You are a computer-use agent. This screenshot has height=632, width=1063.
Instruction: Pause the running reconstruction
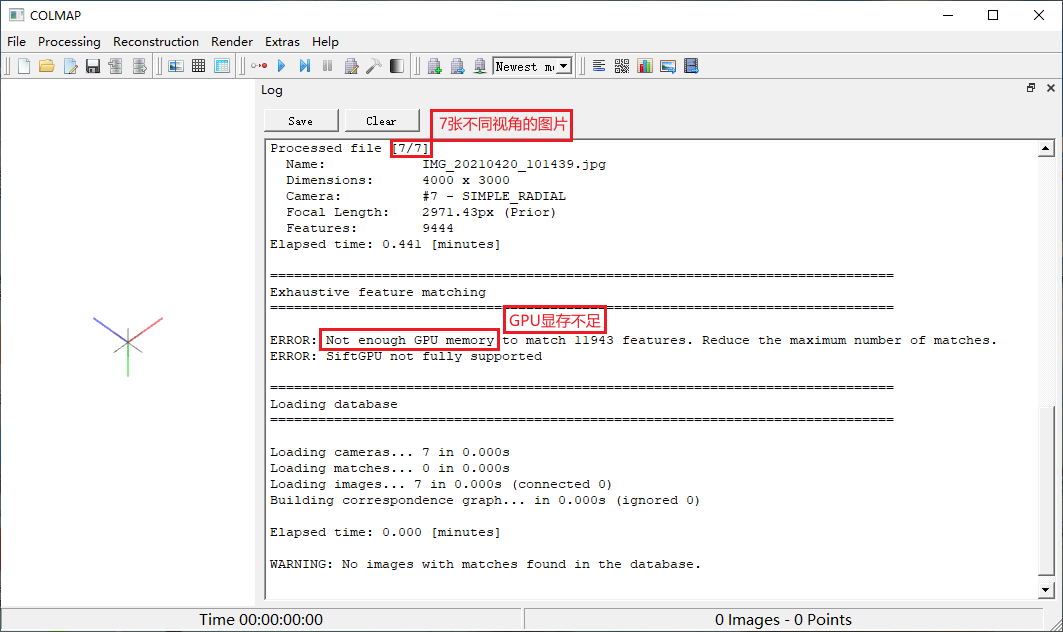pos(328,65)
